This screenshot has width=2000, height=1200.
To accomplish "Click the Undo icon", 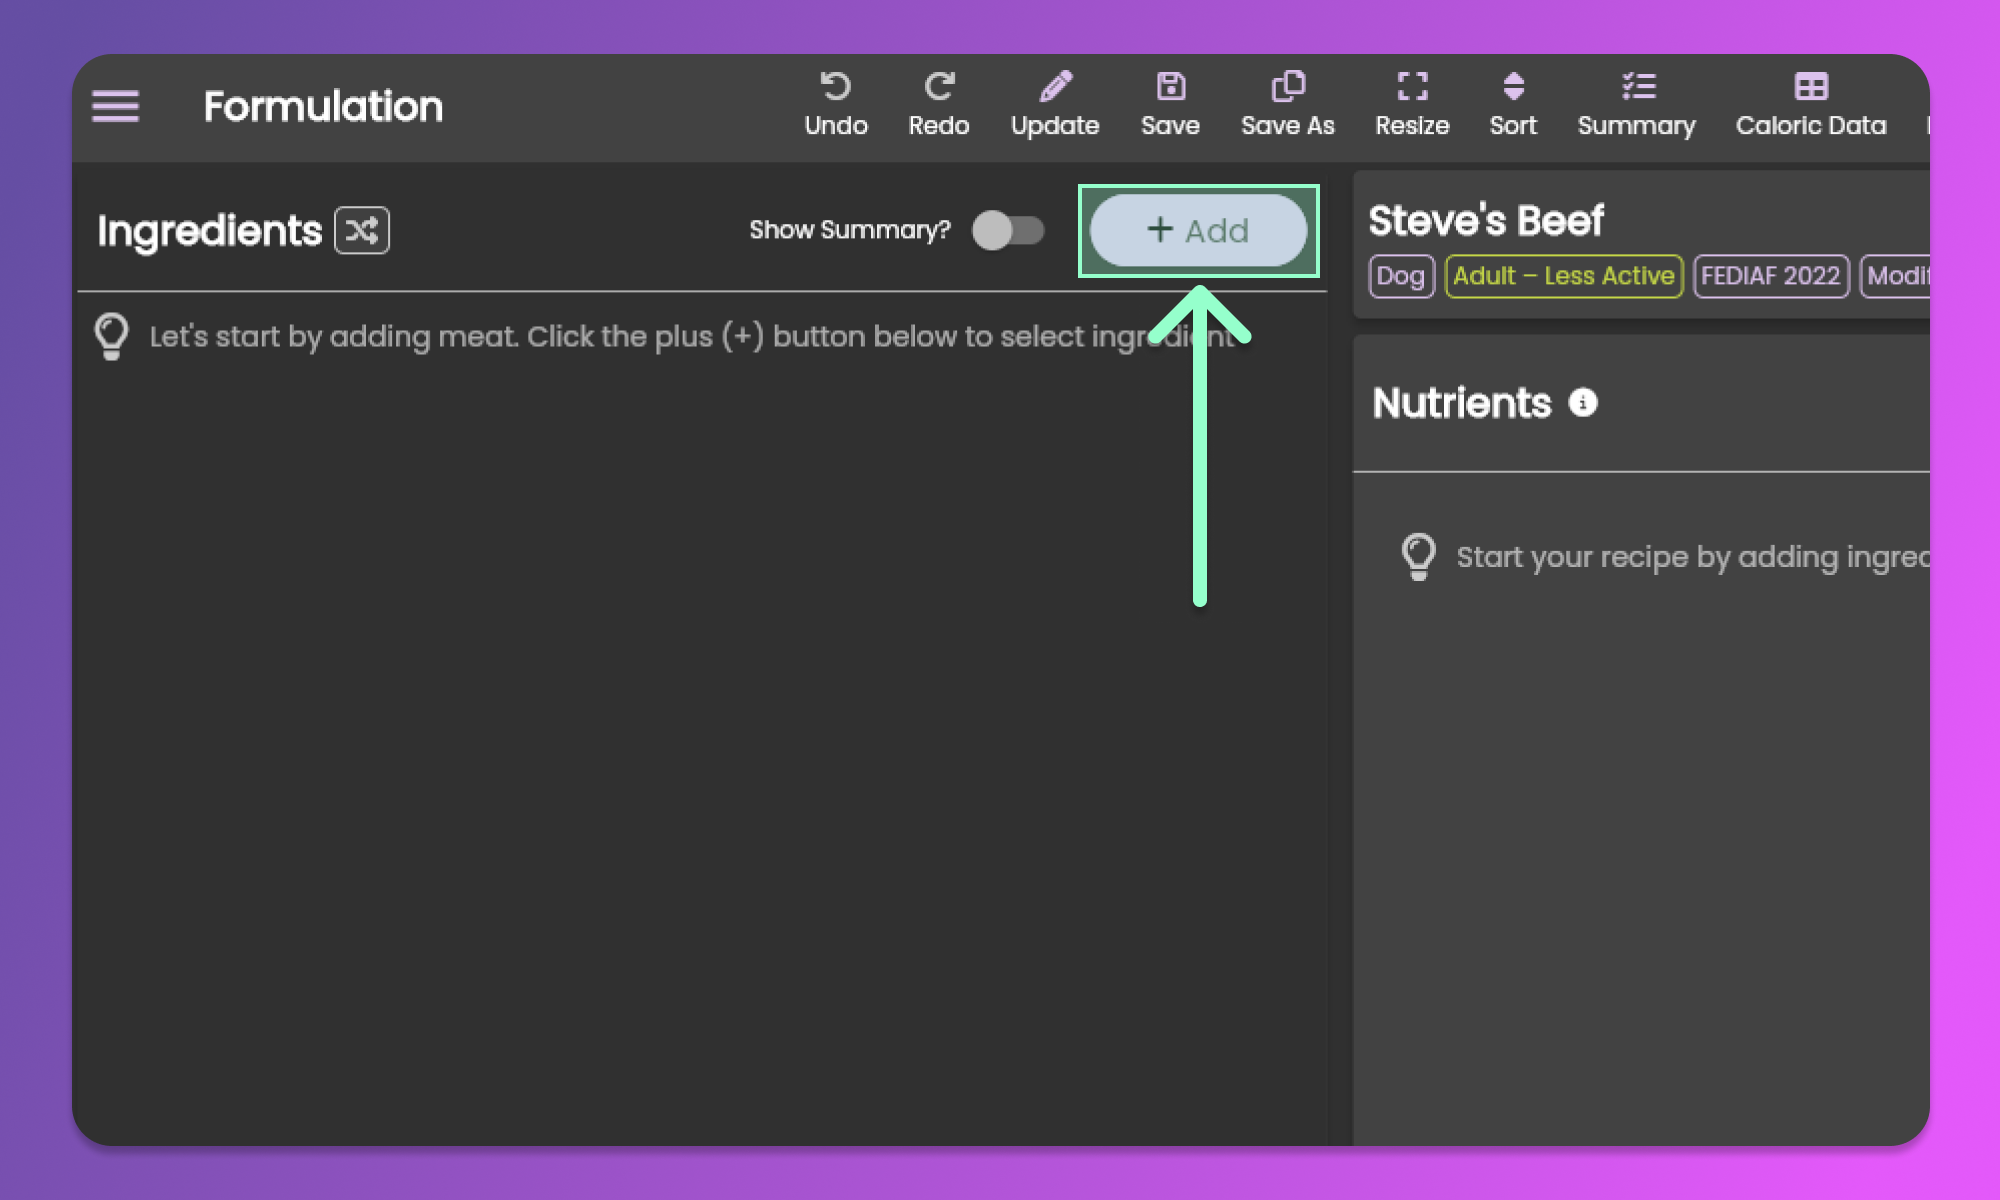I will pos(835,87).
